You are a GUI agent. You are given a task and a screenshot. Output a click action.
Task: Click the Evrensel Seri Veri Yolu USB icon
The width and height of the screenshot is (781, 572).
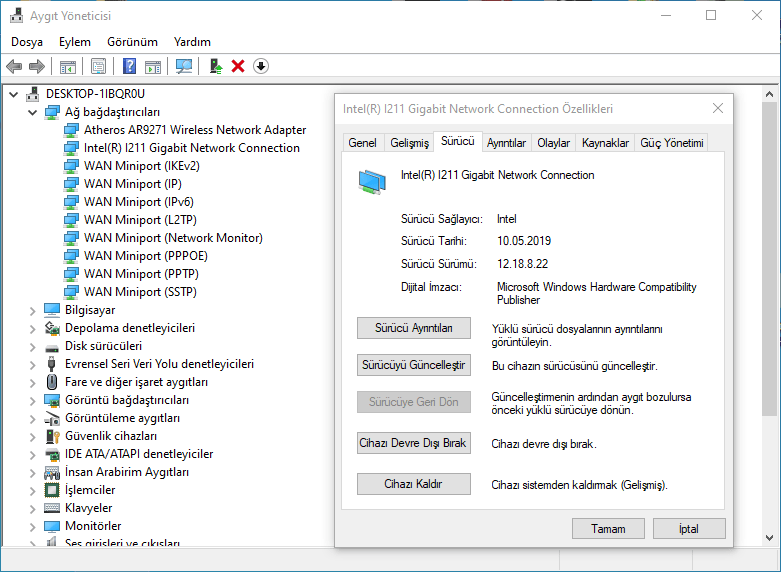point(52,364)
